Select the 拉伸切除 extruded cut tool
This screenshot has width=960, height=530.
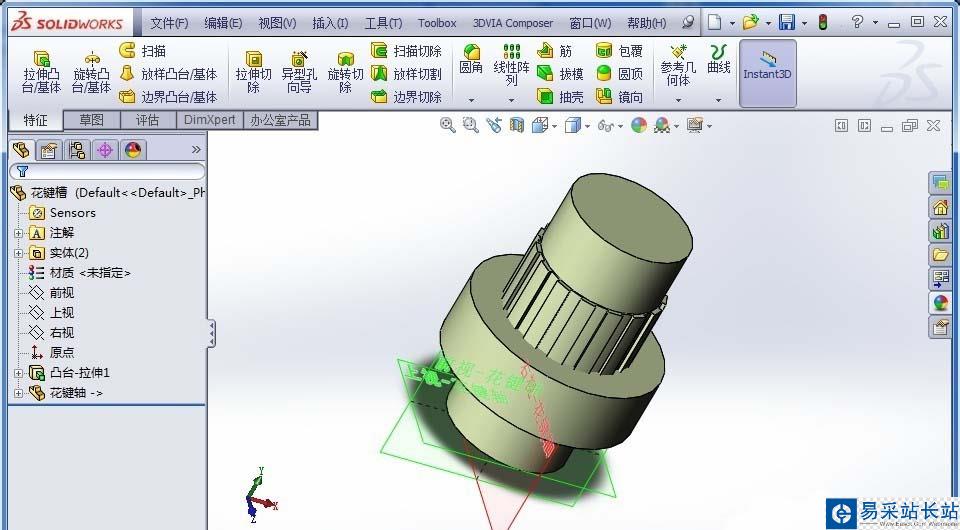click(253, 72)
